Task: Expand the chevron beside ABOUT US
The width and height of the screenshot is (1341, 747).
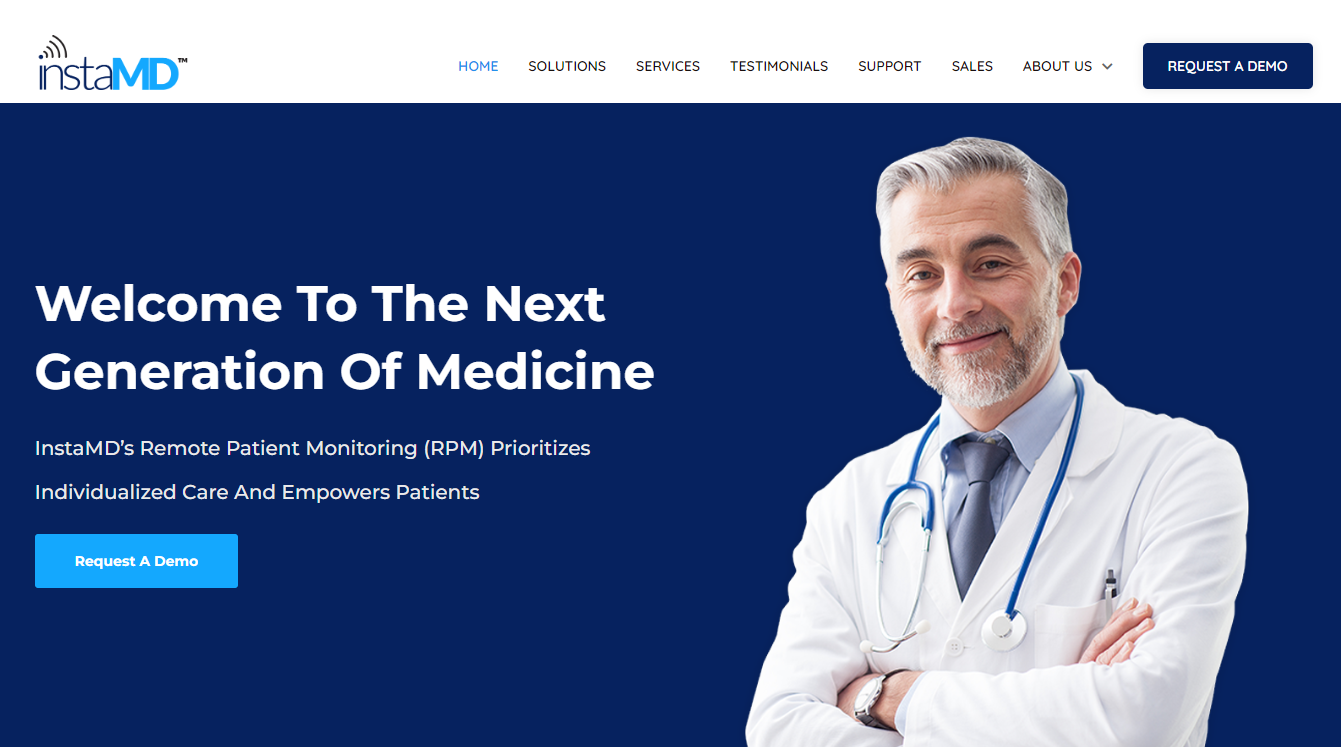Action: coord(1107,67)
